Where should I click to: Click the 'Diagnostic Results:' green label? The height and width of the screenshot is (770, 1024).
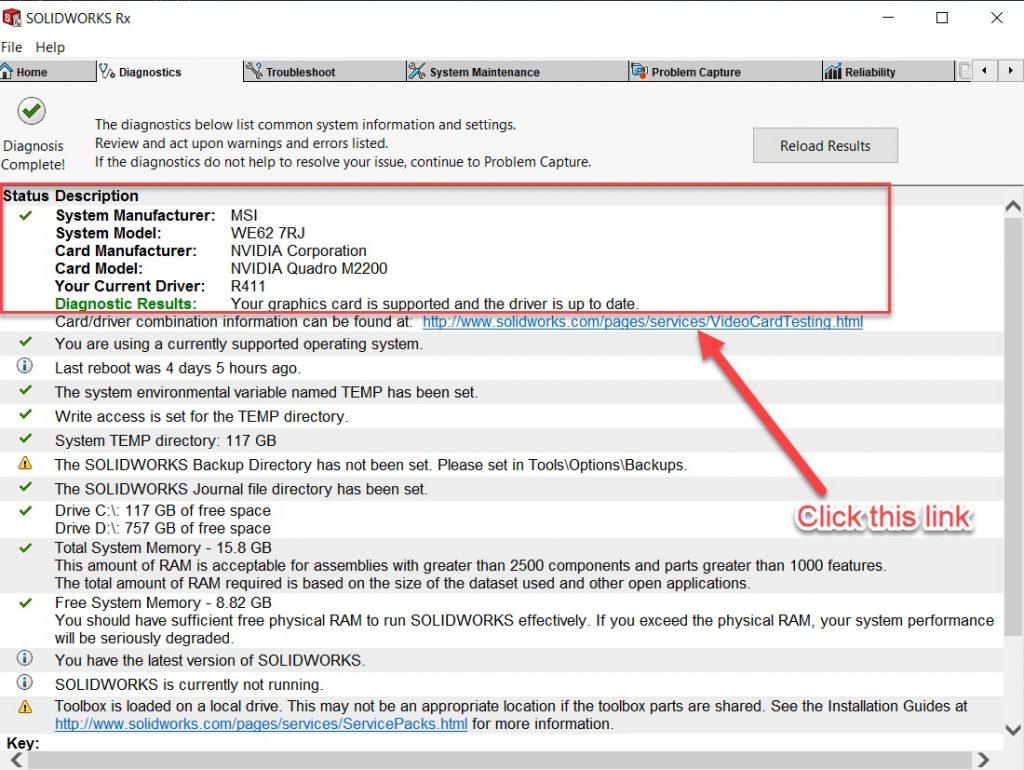pos(125,304)
